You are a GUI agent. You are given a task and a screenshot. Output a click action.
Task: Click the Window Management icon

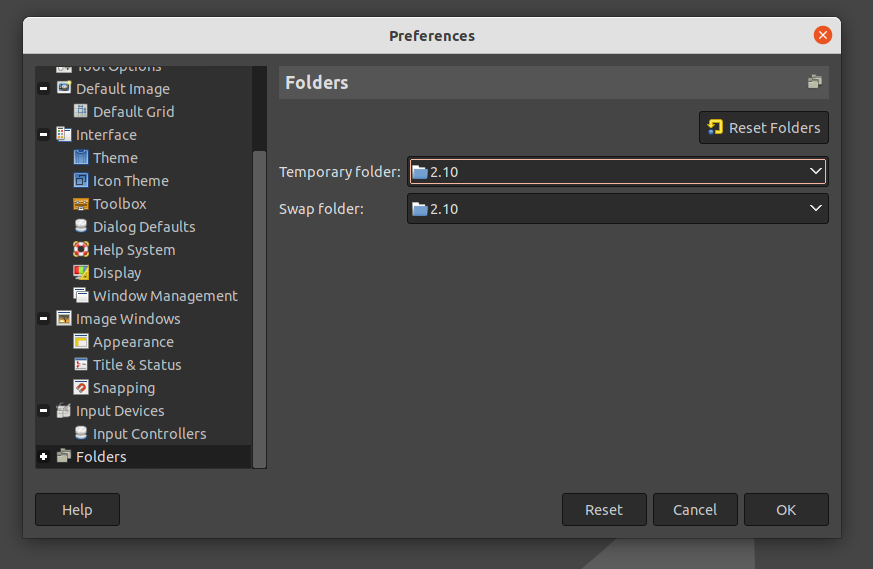click(81, 296)
